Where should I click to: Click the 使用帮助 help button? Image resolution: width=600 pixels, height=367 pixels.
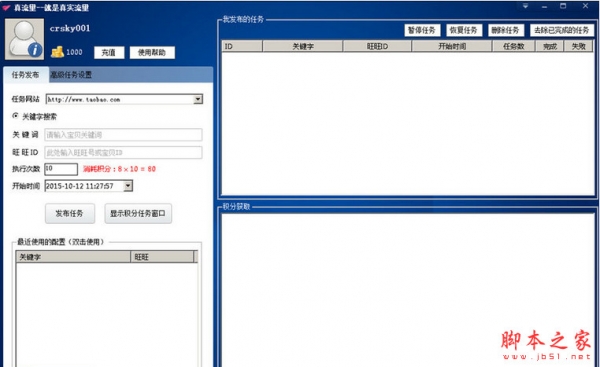[x=152, y=52]
